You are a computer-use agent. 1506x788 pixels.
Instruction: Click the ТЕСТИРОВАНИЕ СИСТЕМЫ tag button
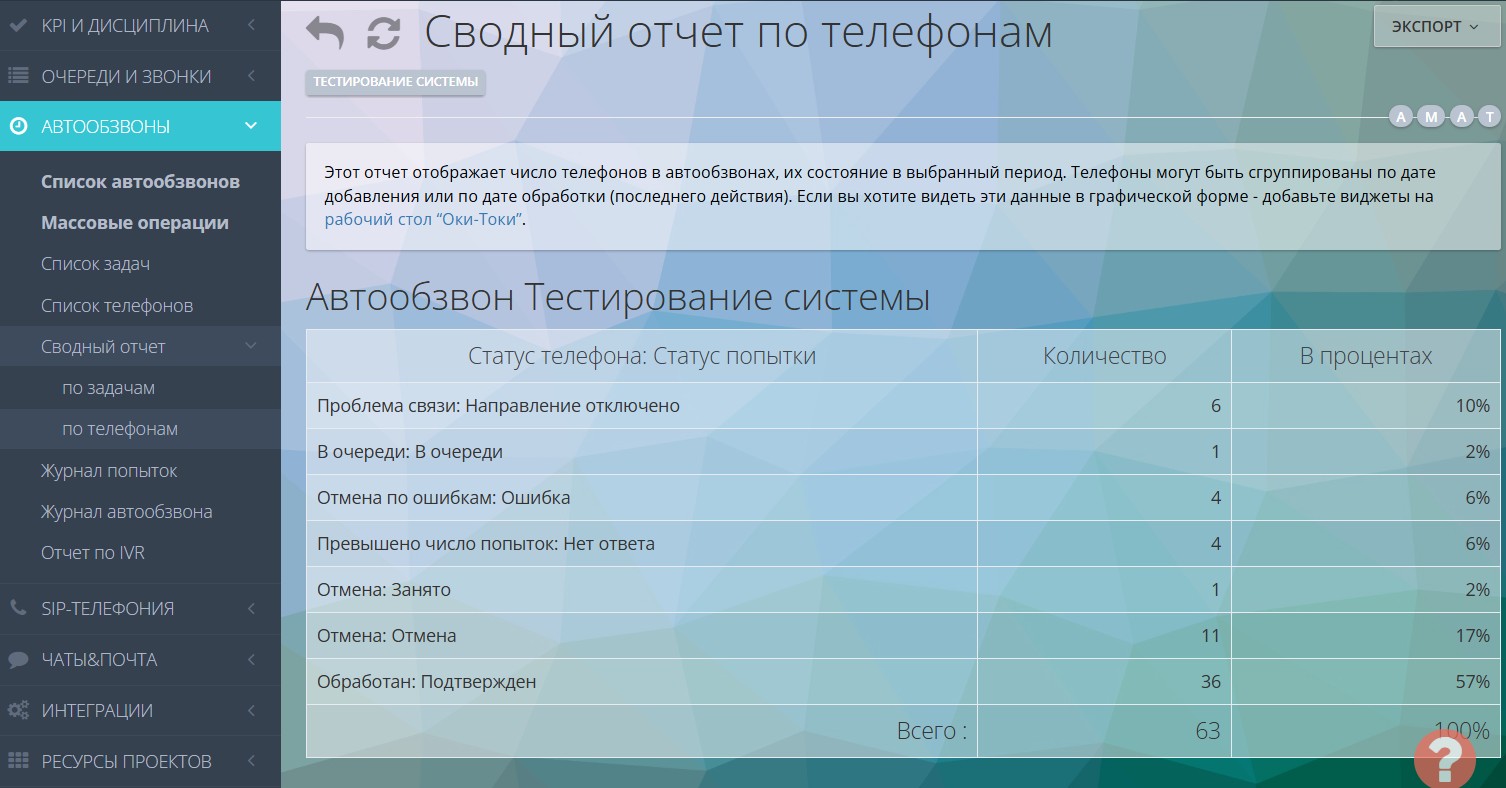pos(396,82)
